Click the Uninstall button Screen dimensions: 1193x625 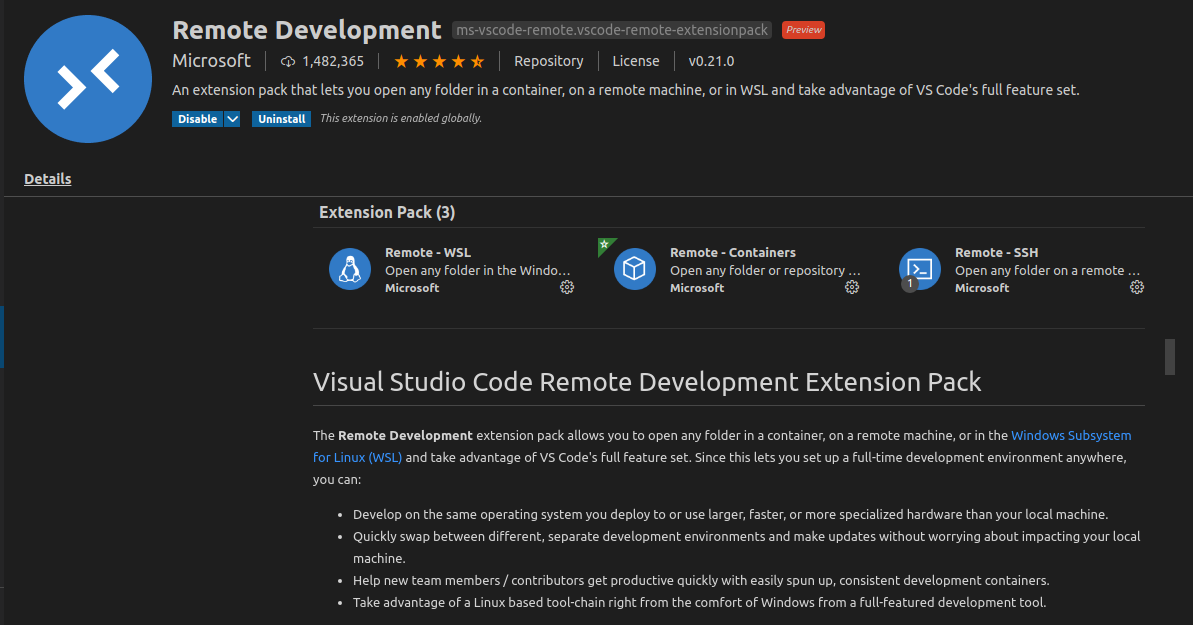tap(282, 119)
